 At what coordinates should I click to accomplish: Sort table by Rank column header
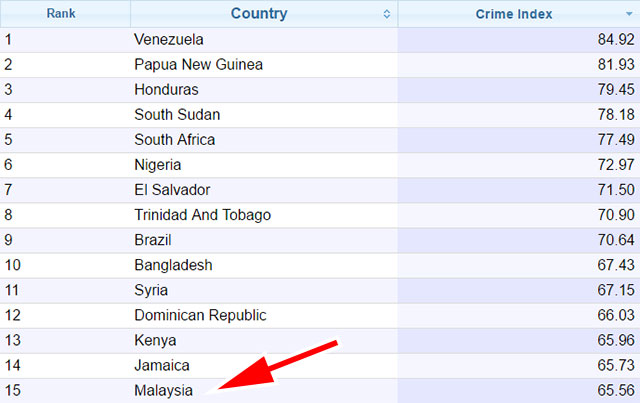coord(61,13)
